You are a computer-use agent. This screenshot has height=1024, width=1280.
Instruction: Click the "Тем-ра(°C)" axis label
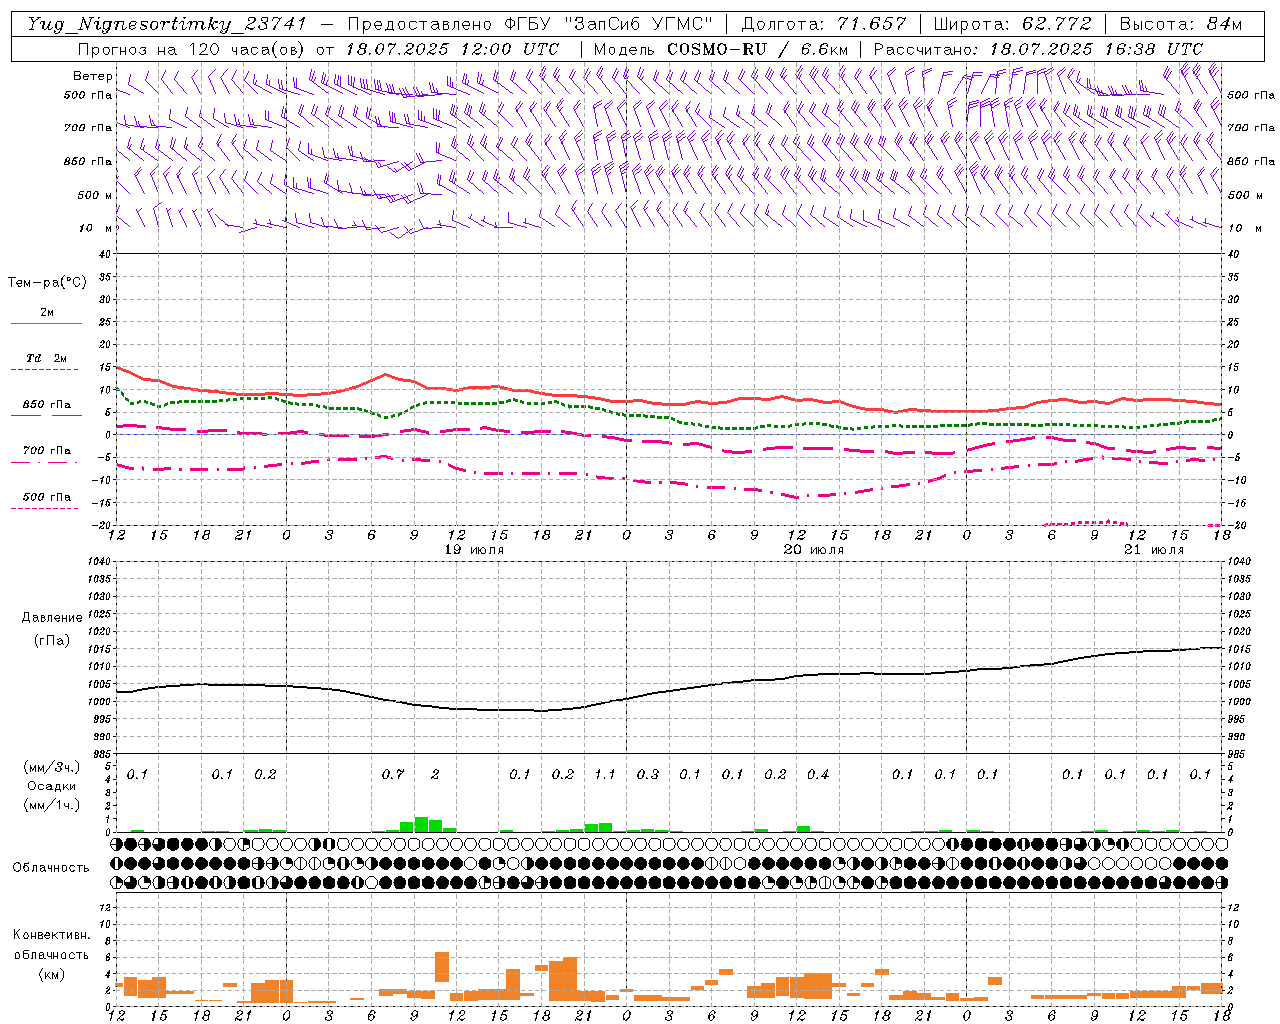point(47,283)
